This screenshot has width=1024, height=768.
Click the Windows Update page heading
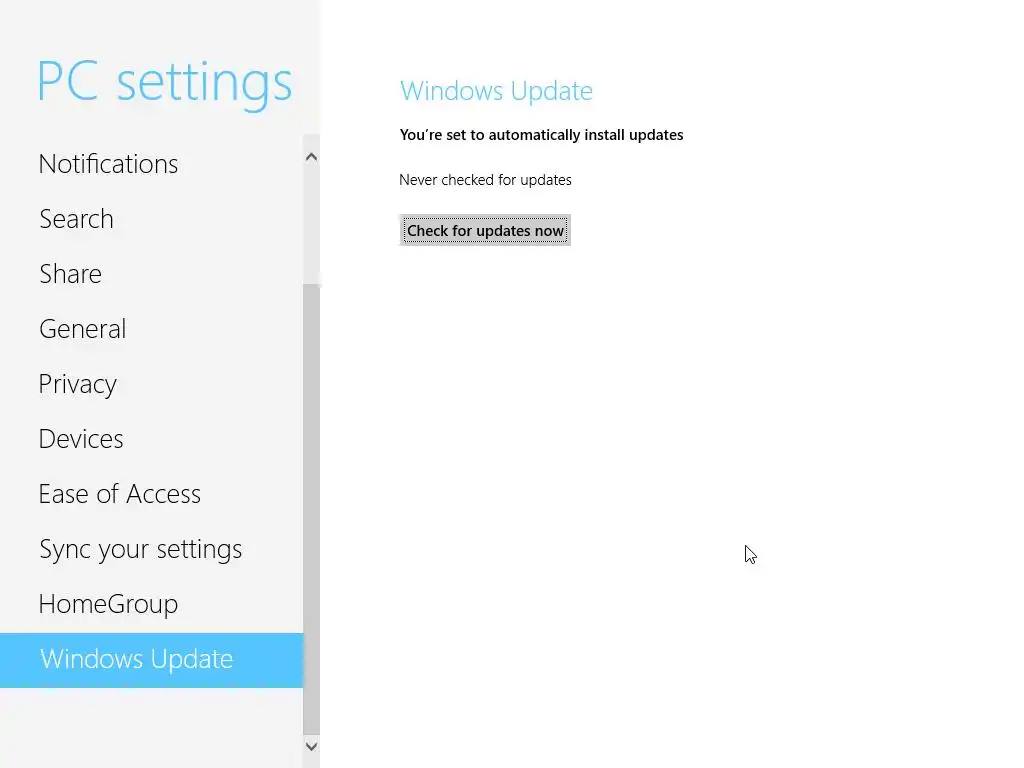click(x=496, y=91)
